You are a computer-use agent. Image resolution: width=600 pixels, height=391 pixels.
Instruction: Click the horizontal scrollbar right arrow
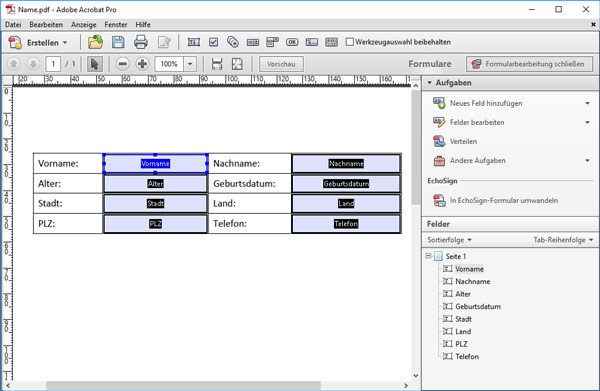(406, 385)
